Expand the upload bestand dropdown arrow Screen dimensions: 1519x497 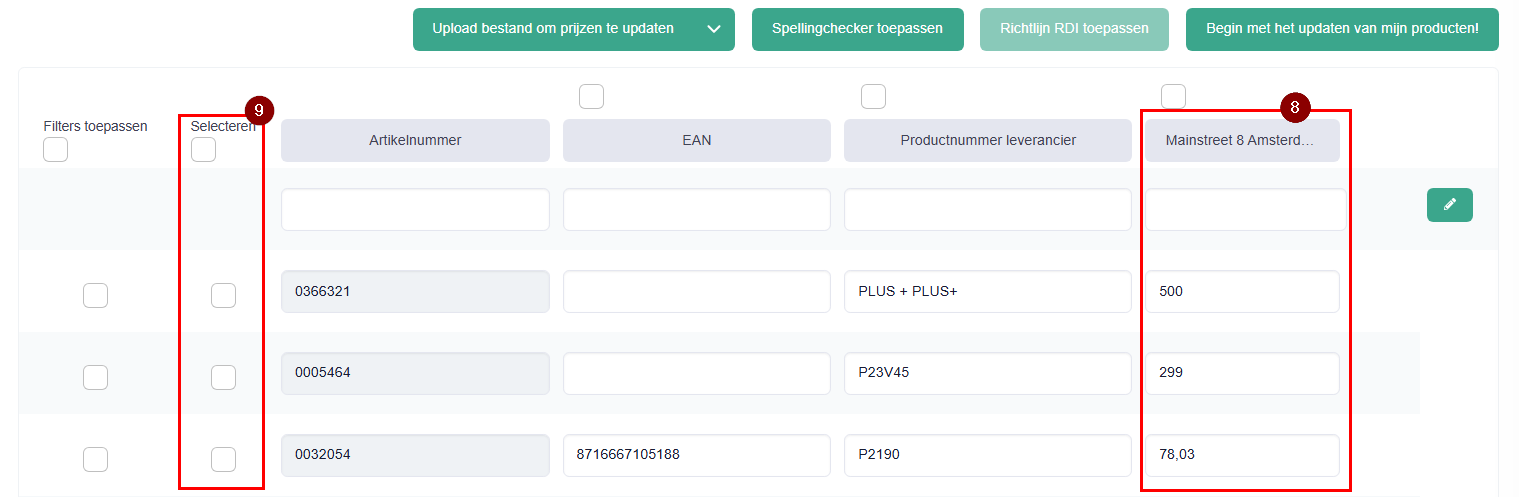(x=713, y=29)
